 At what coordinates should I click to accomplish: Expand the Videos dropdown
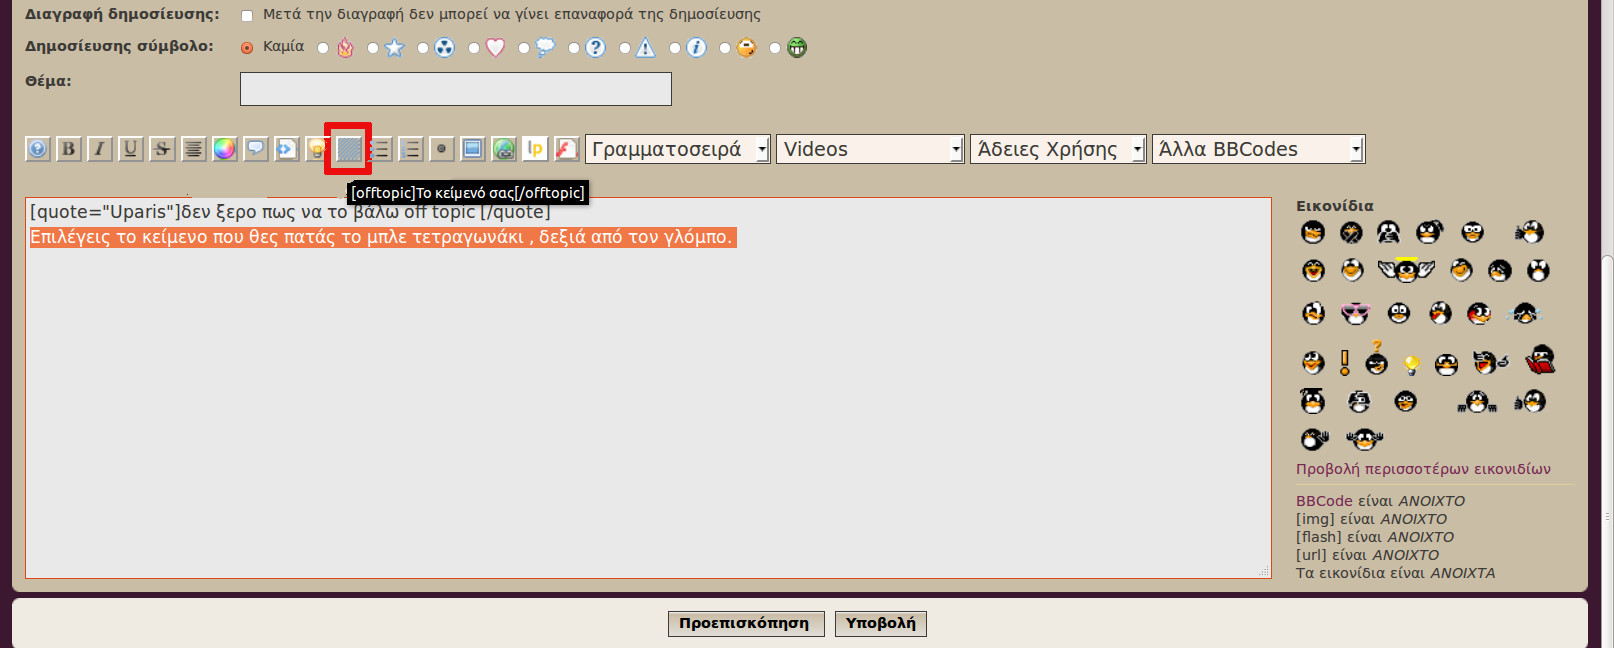point(870,149)
